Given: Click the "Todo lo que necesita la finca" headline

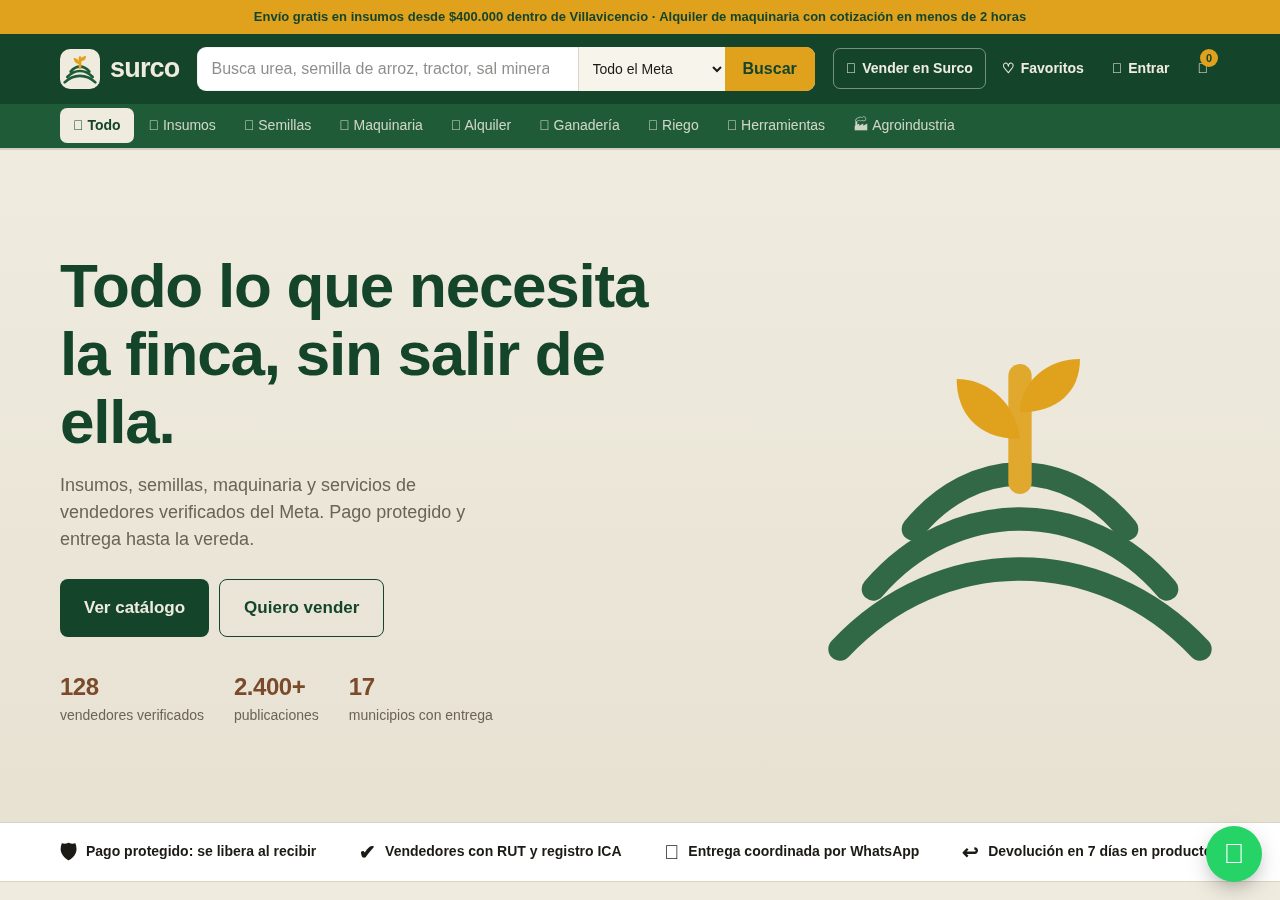Looking at the screenshot, I should click(354, 354).
